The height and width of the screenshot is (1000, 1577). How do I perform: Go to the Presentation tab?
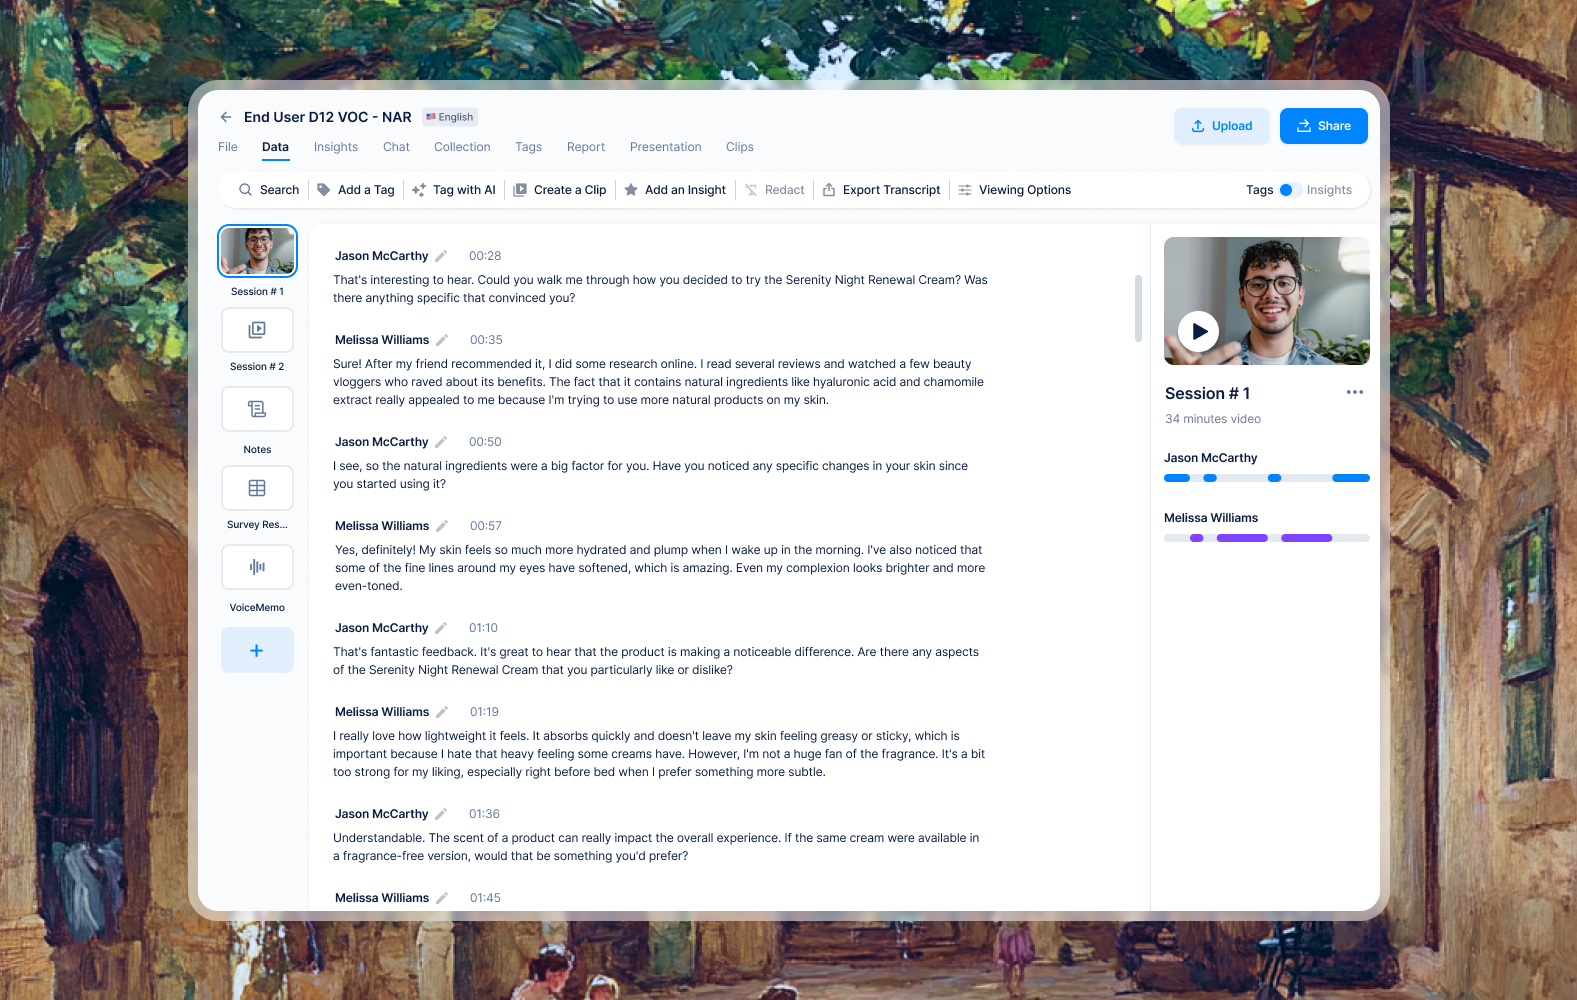point(666,147)
